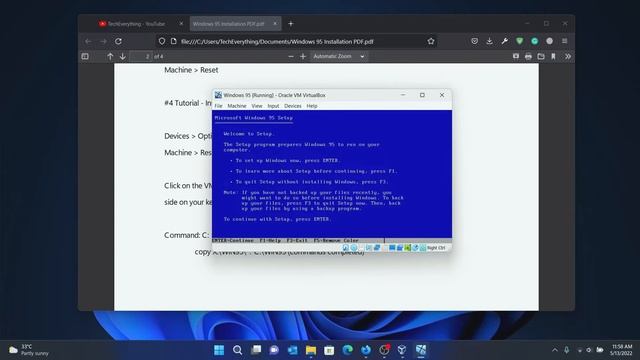Click the green circular extension icon

point(535,41)
